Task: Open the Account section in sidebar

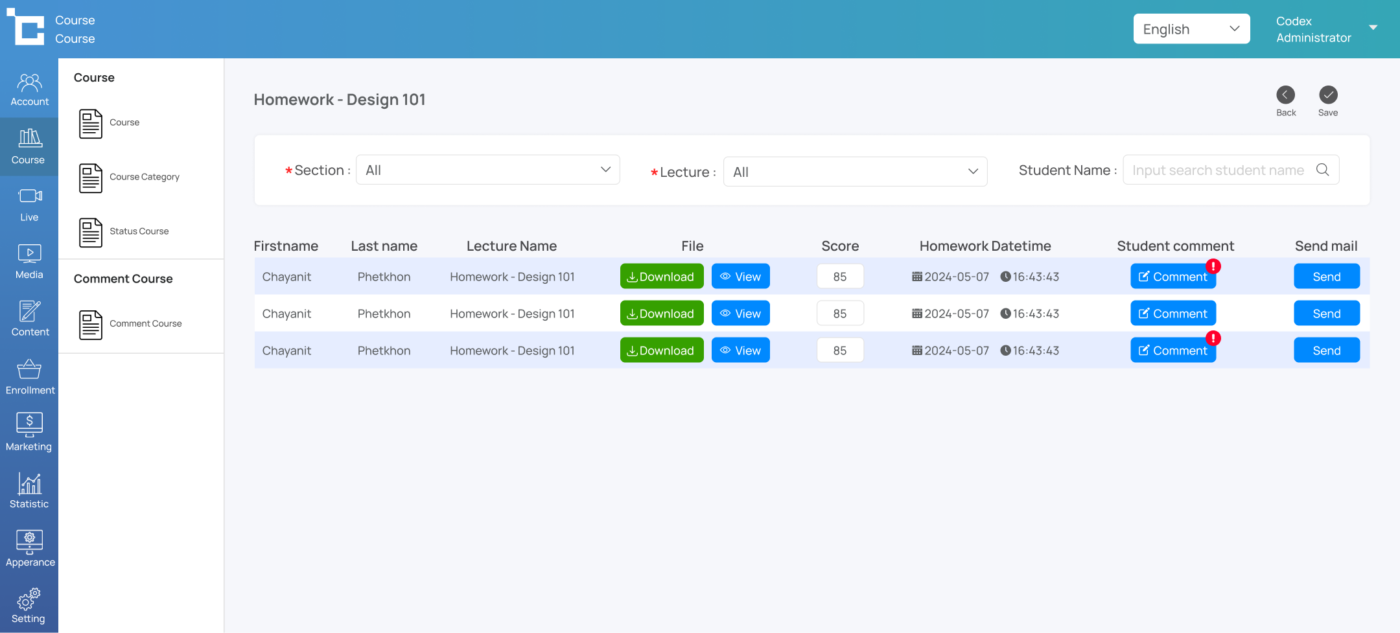Action: click(29, 89)
